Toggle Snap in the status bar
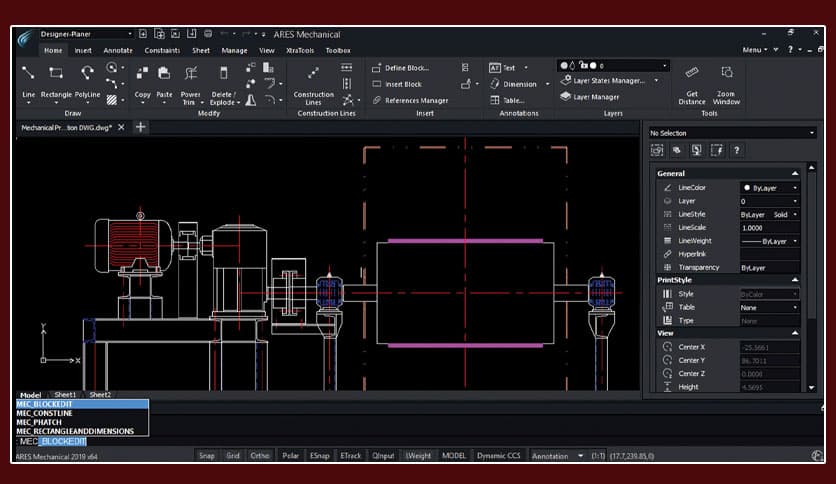836x484 pixels. (x=207, y=456)
